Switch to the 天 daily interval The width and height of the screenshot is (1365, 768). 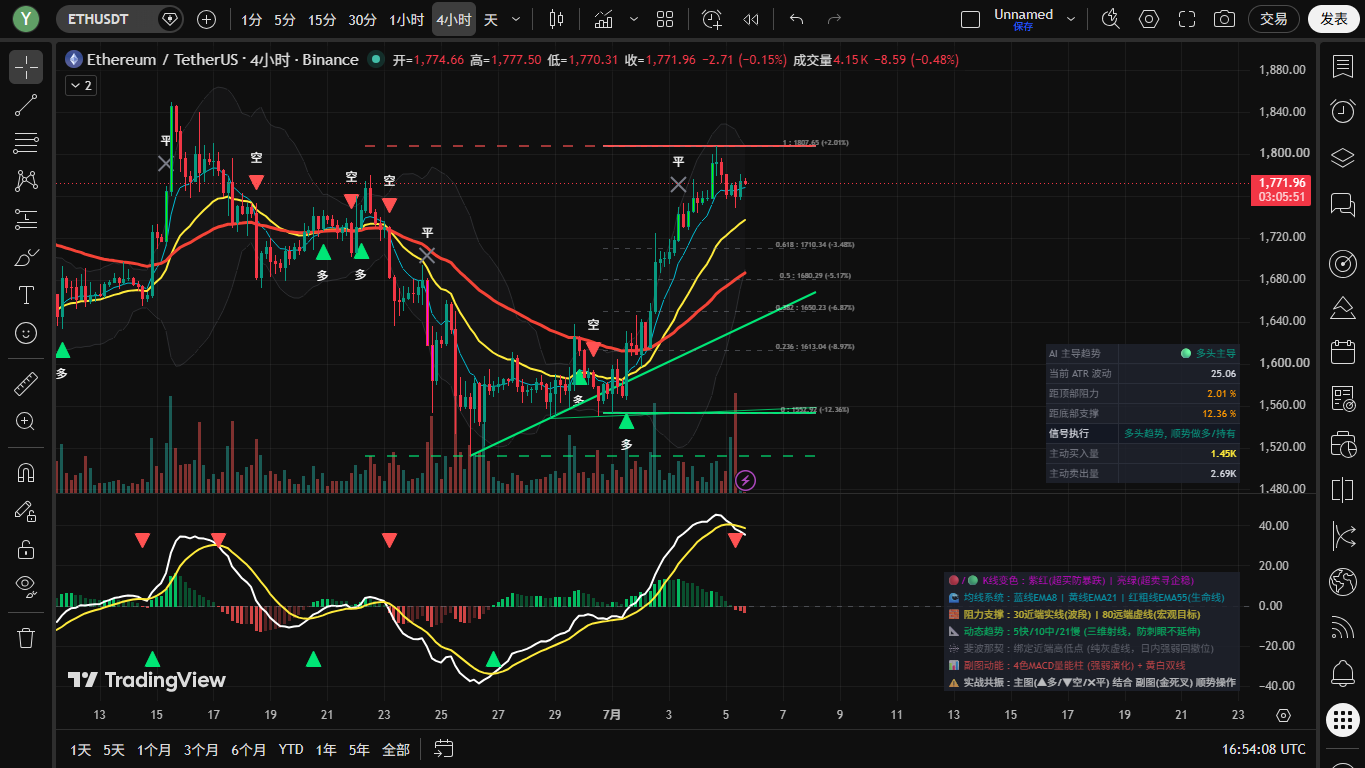(491, 19)
